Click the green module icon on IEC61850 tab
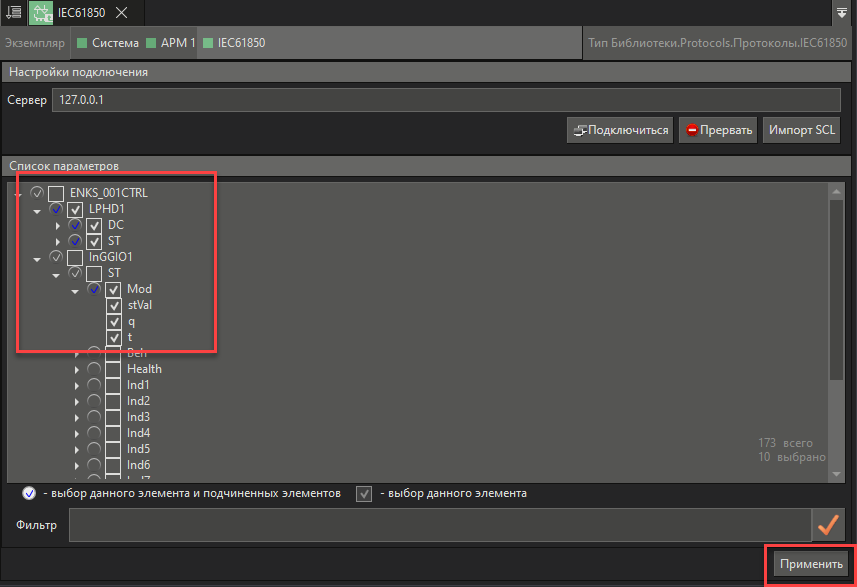 [x=41, y=14]
